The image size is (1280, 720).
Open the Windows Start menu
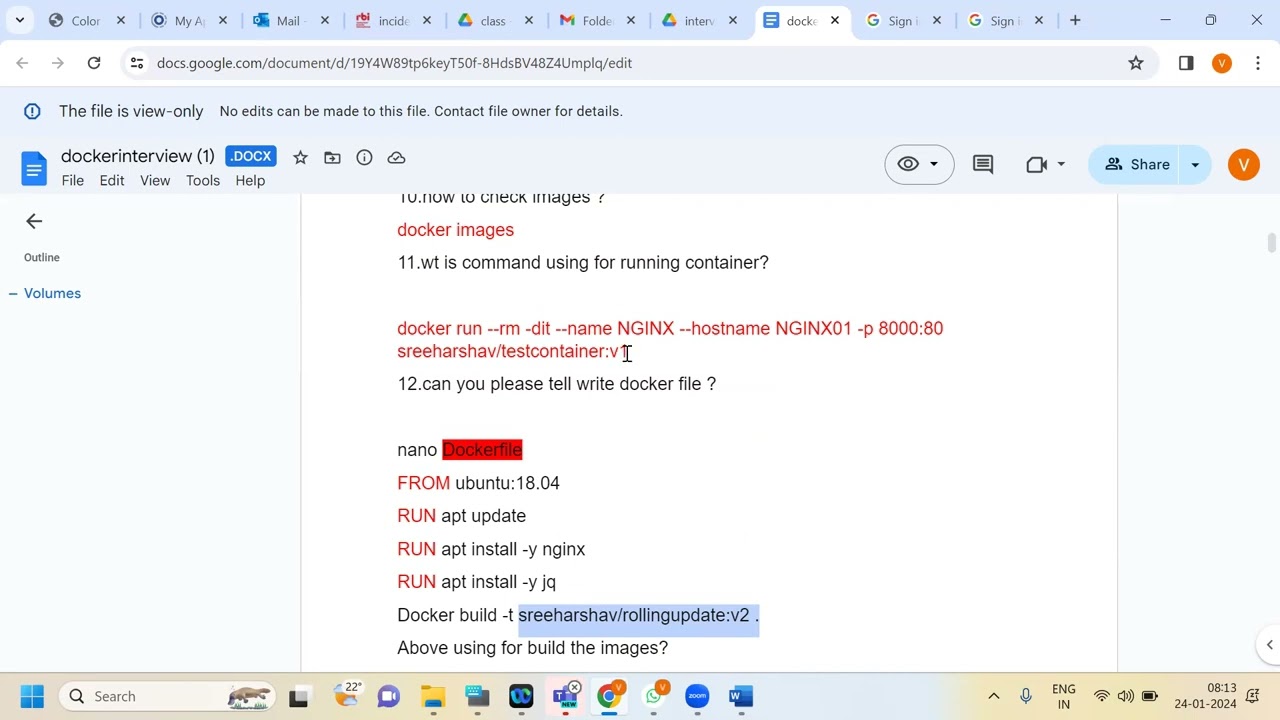tap(32, 696)
